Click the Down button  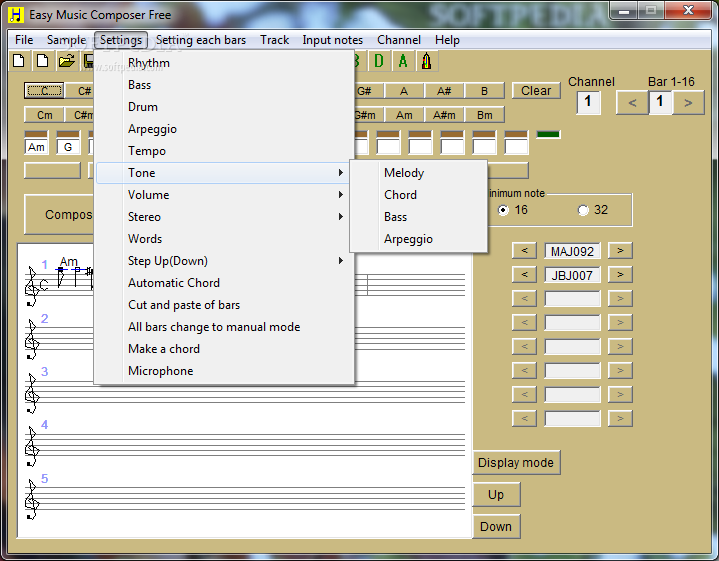[496, 526]
